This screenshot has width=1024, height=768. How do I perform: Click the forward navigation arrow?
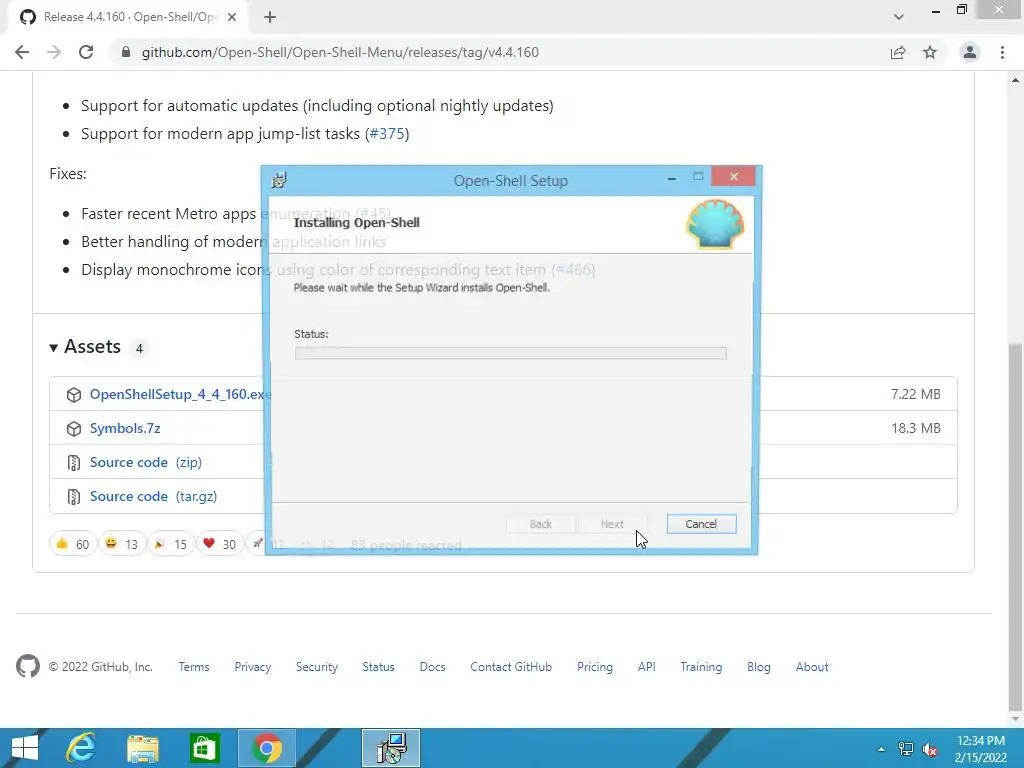tap(54, 52)
